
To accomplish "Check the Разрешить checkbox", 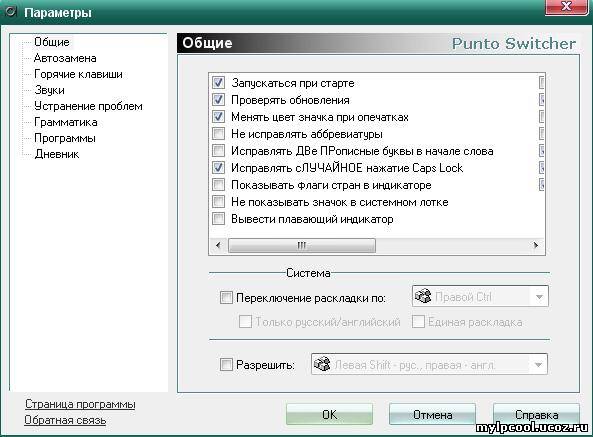I will pyautogui.click(x=226, y=365).
